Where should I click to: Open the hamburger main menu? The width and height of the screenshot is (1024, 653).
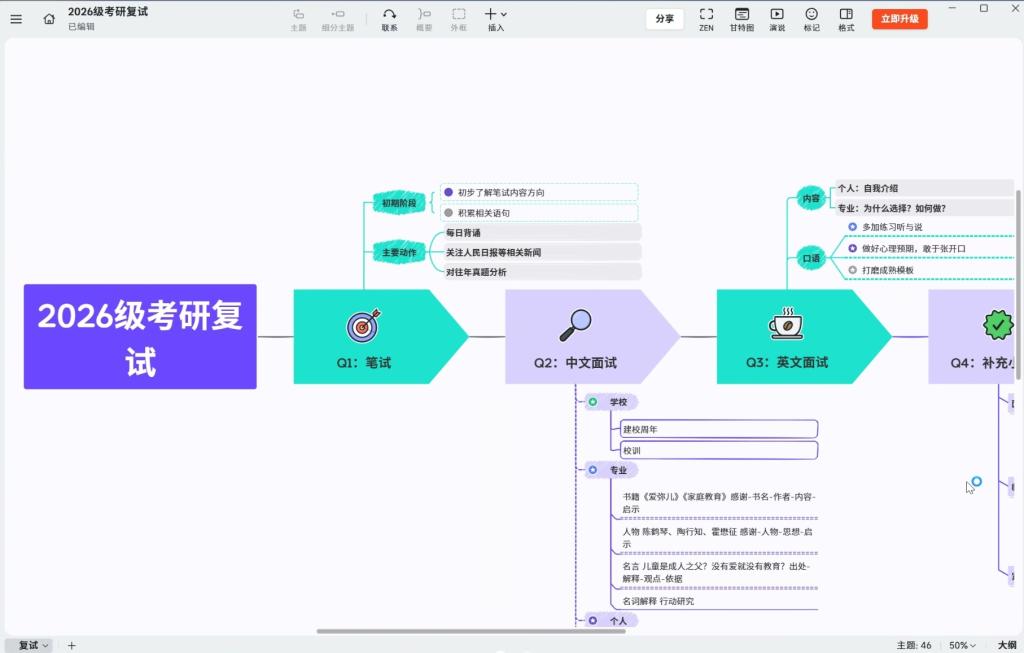coord(16,18)
